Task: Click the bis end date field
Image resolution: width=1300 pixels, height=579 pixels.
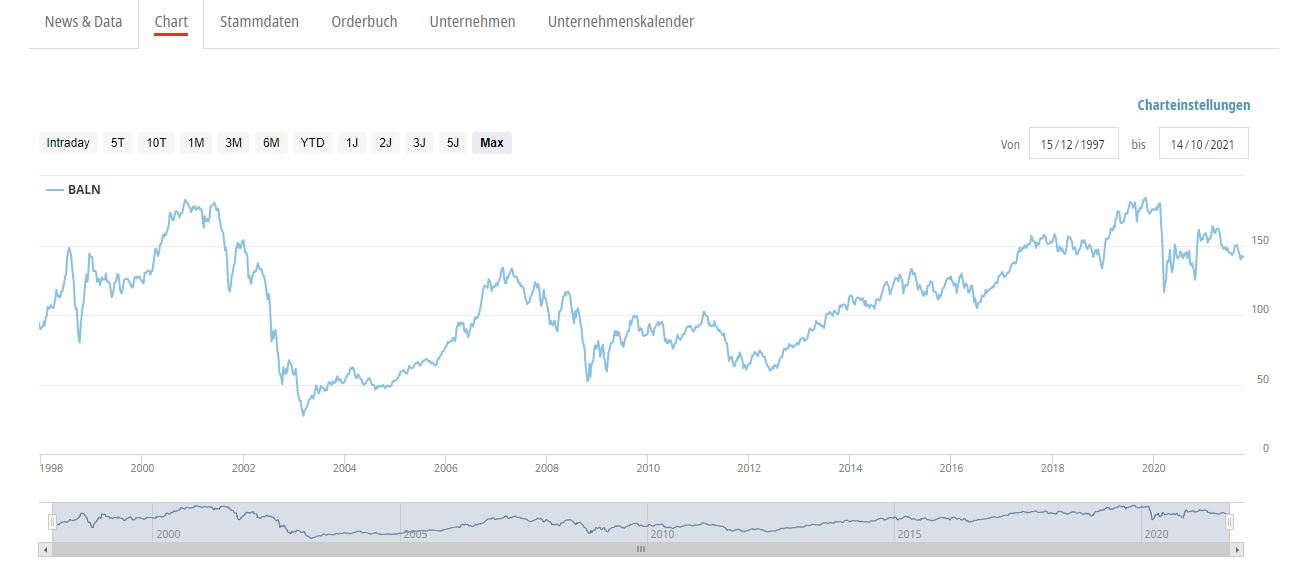Action: tap(1203, 144)
